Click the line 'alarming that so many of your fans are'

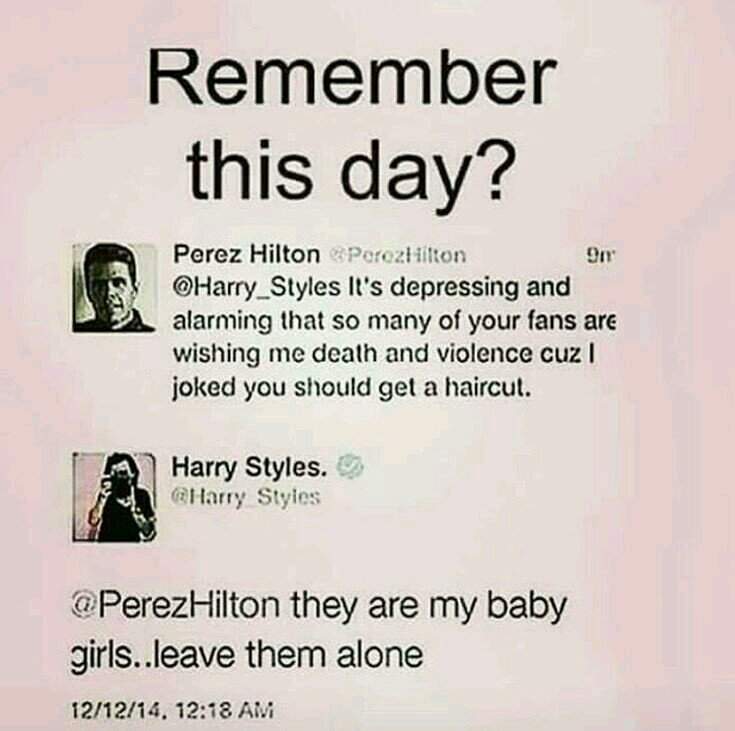click(x=393, y=322)
